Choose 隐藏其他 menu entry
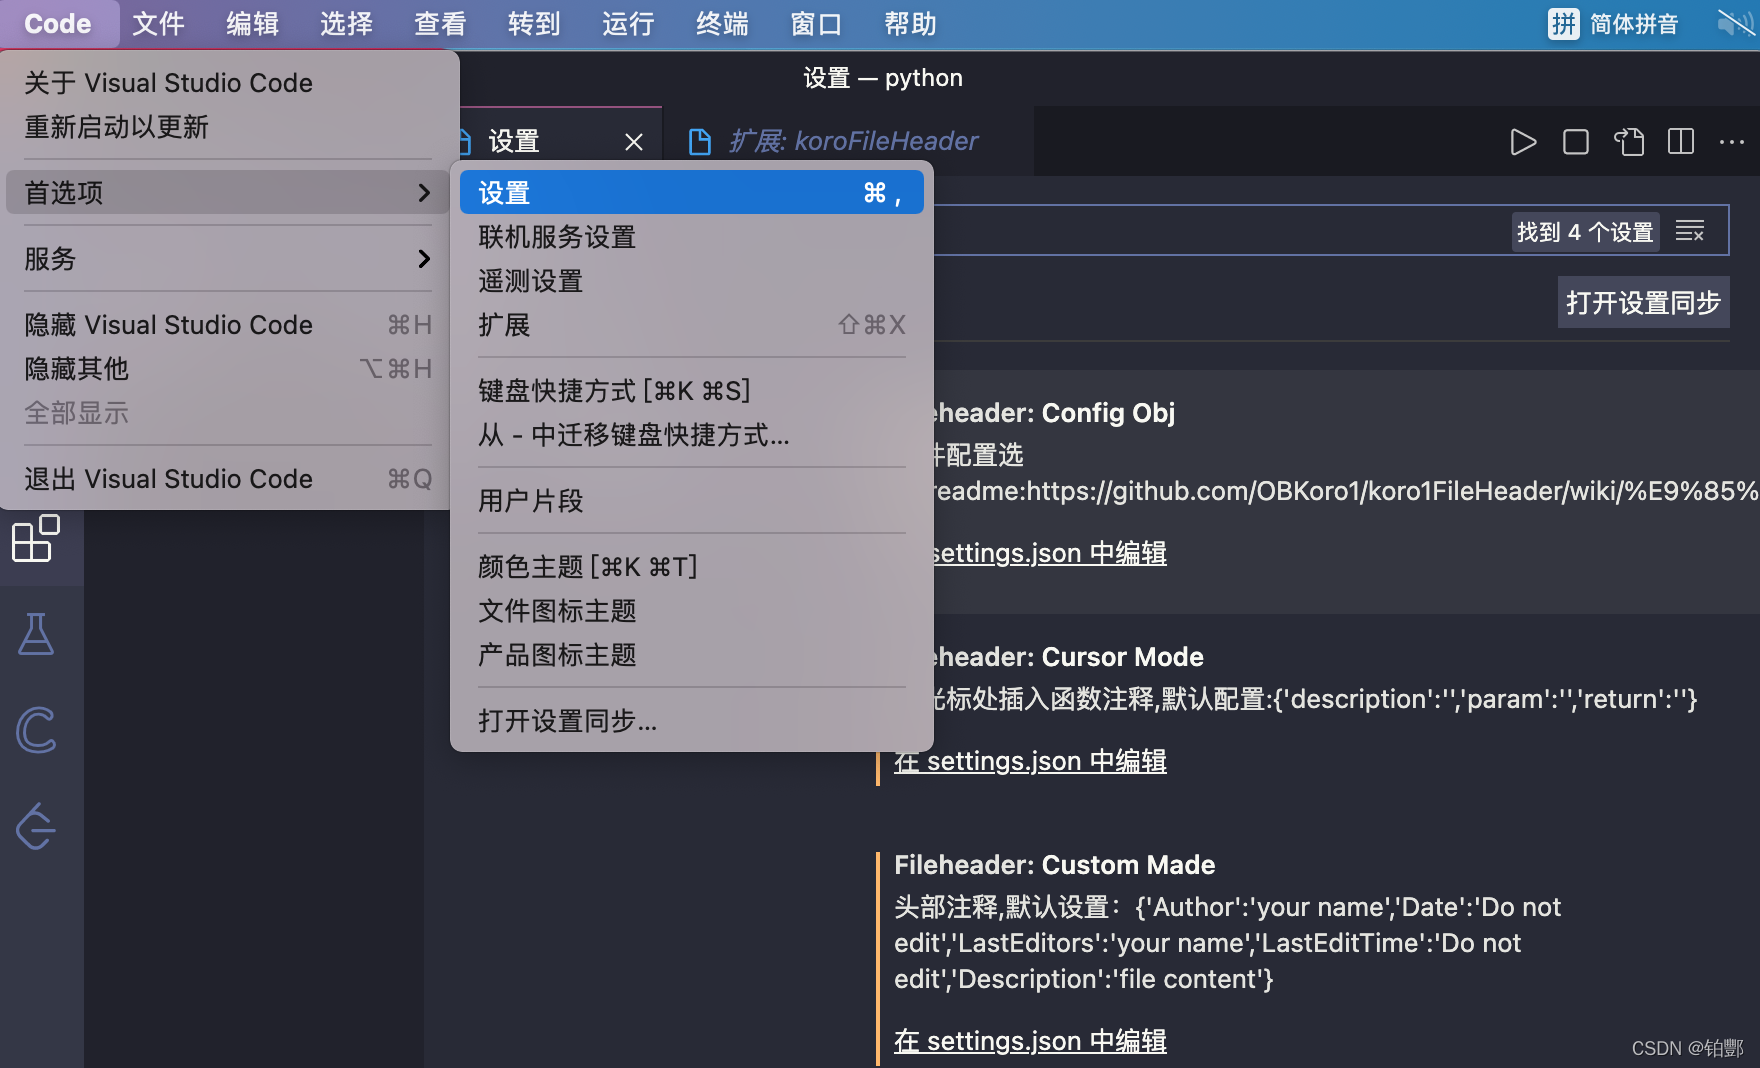Viewport: 1760px width, 1068px height. pos(228,368)
